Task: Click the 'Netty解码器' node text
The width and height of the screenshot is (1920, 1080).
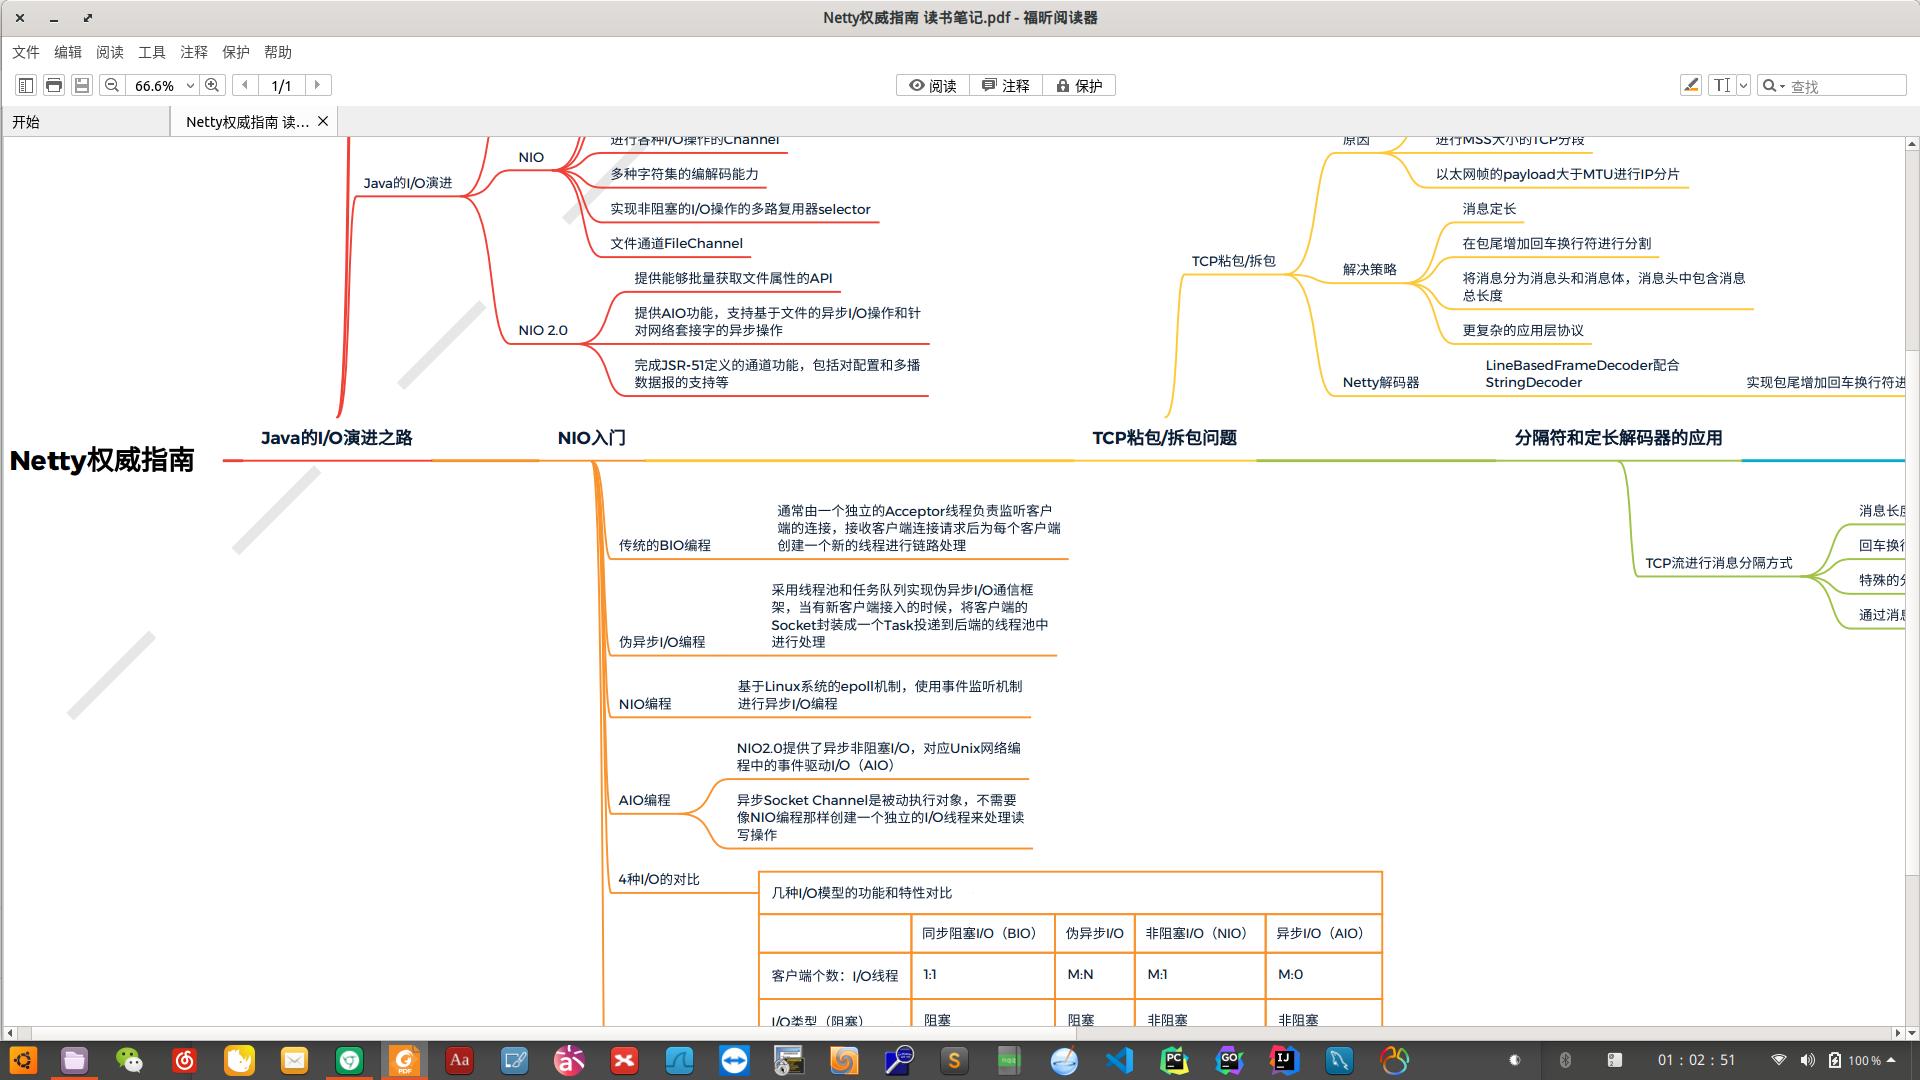Action: point(1380,382)
